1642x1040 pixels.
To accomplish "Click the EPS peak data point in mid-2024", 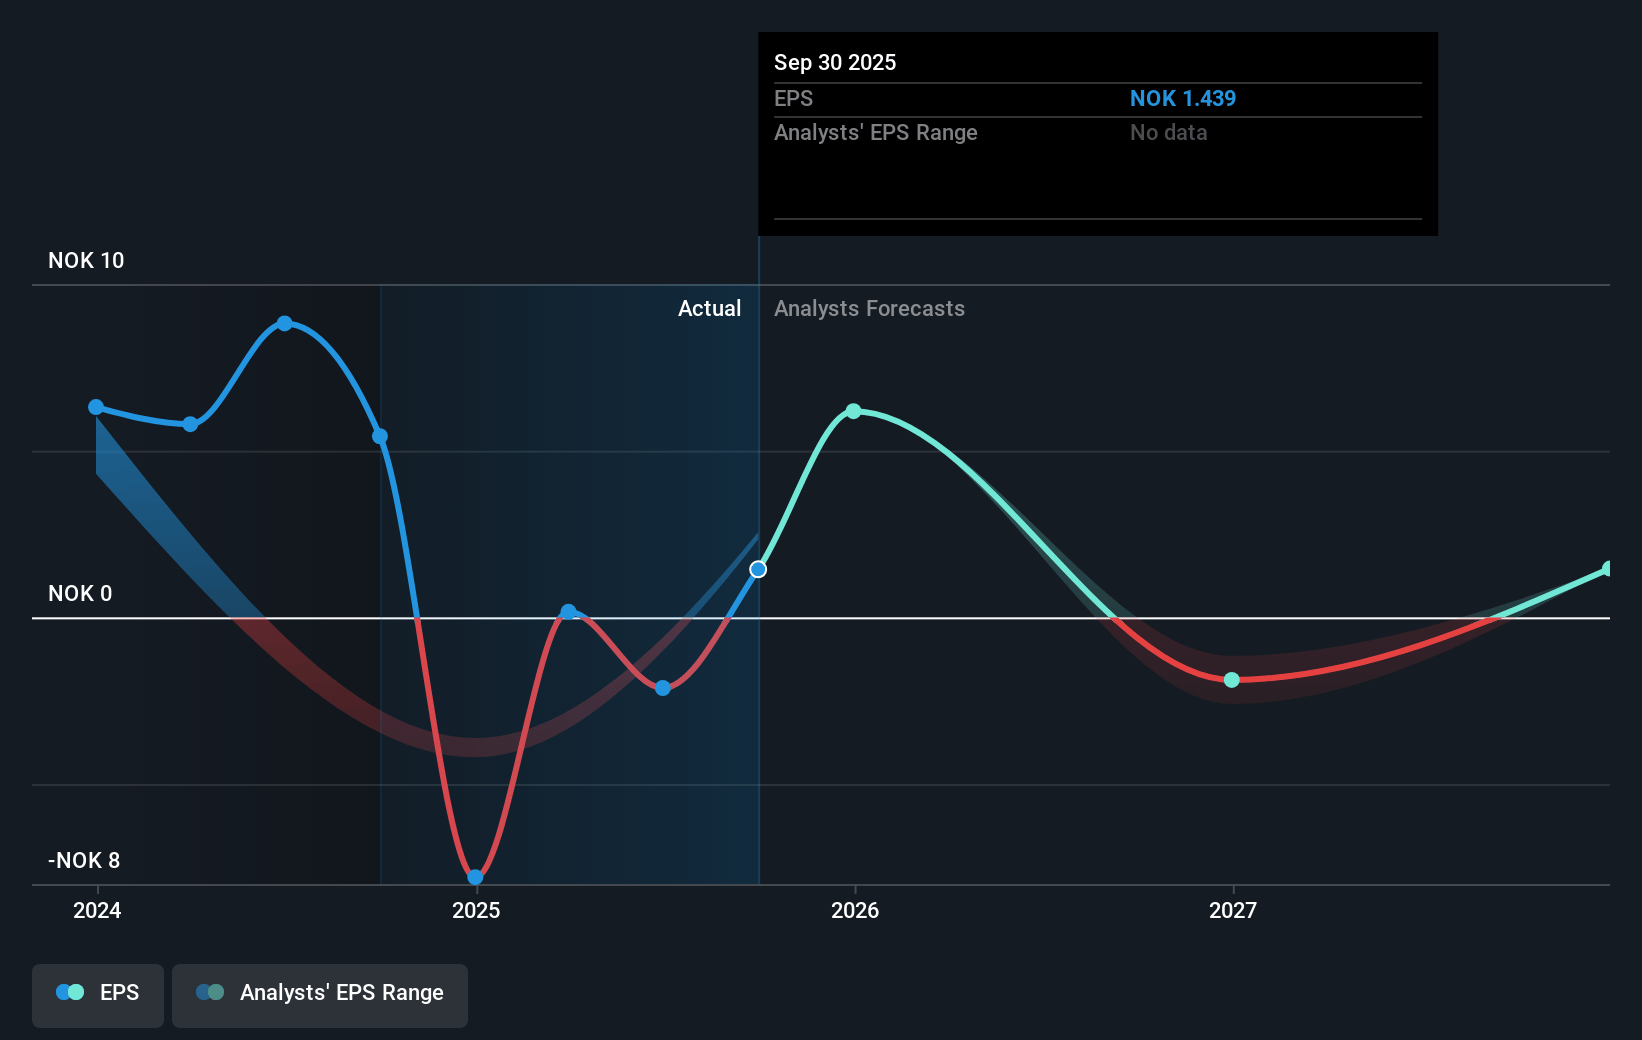I will click(285, 323).
